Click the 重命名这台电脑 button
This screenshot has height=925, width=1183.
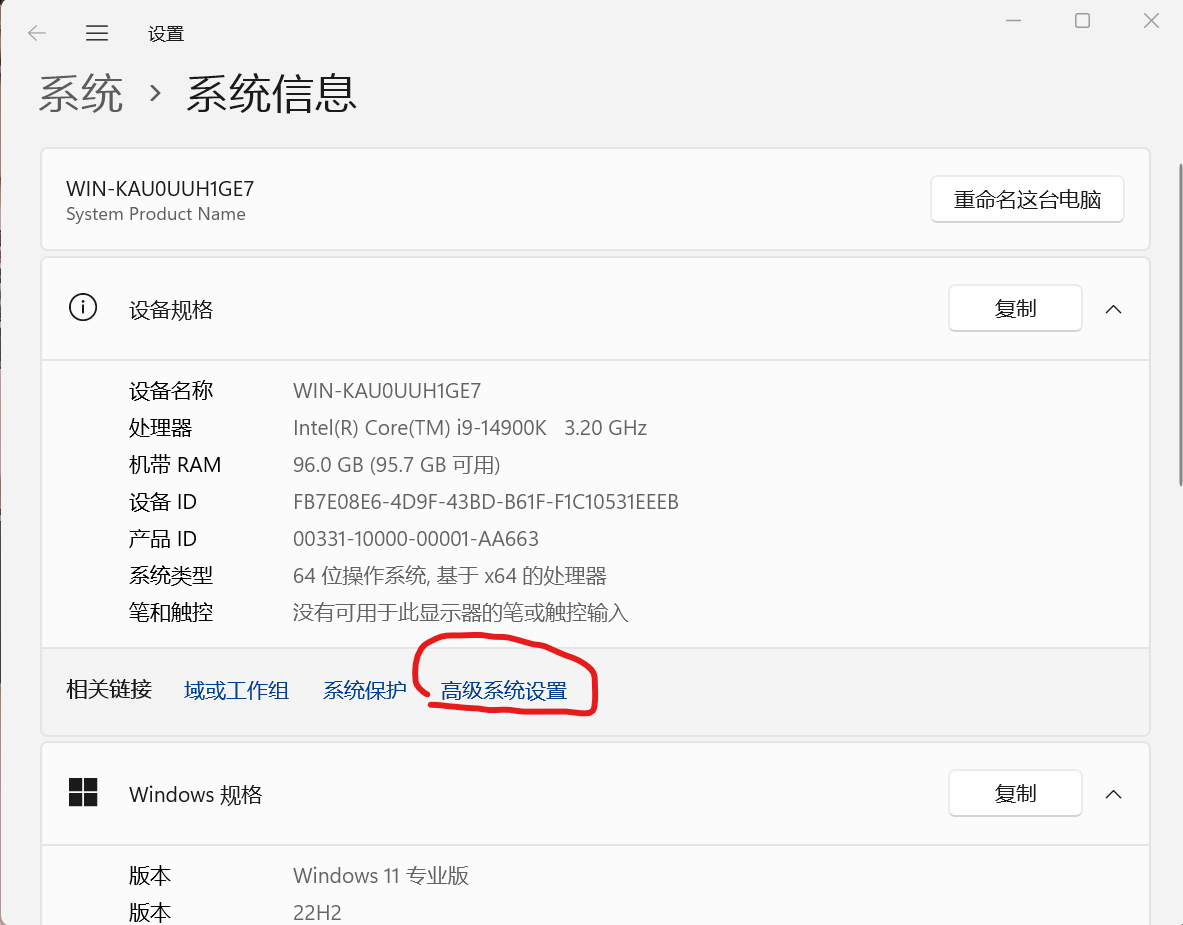1027,199
